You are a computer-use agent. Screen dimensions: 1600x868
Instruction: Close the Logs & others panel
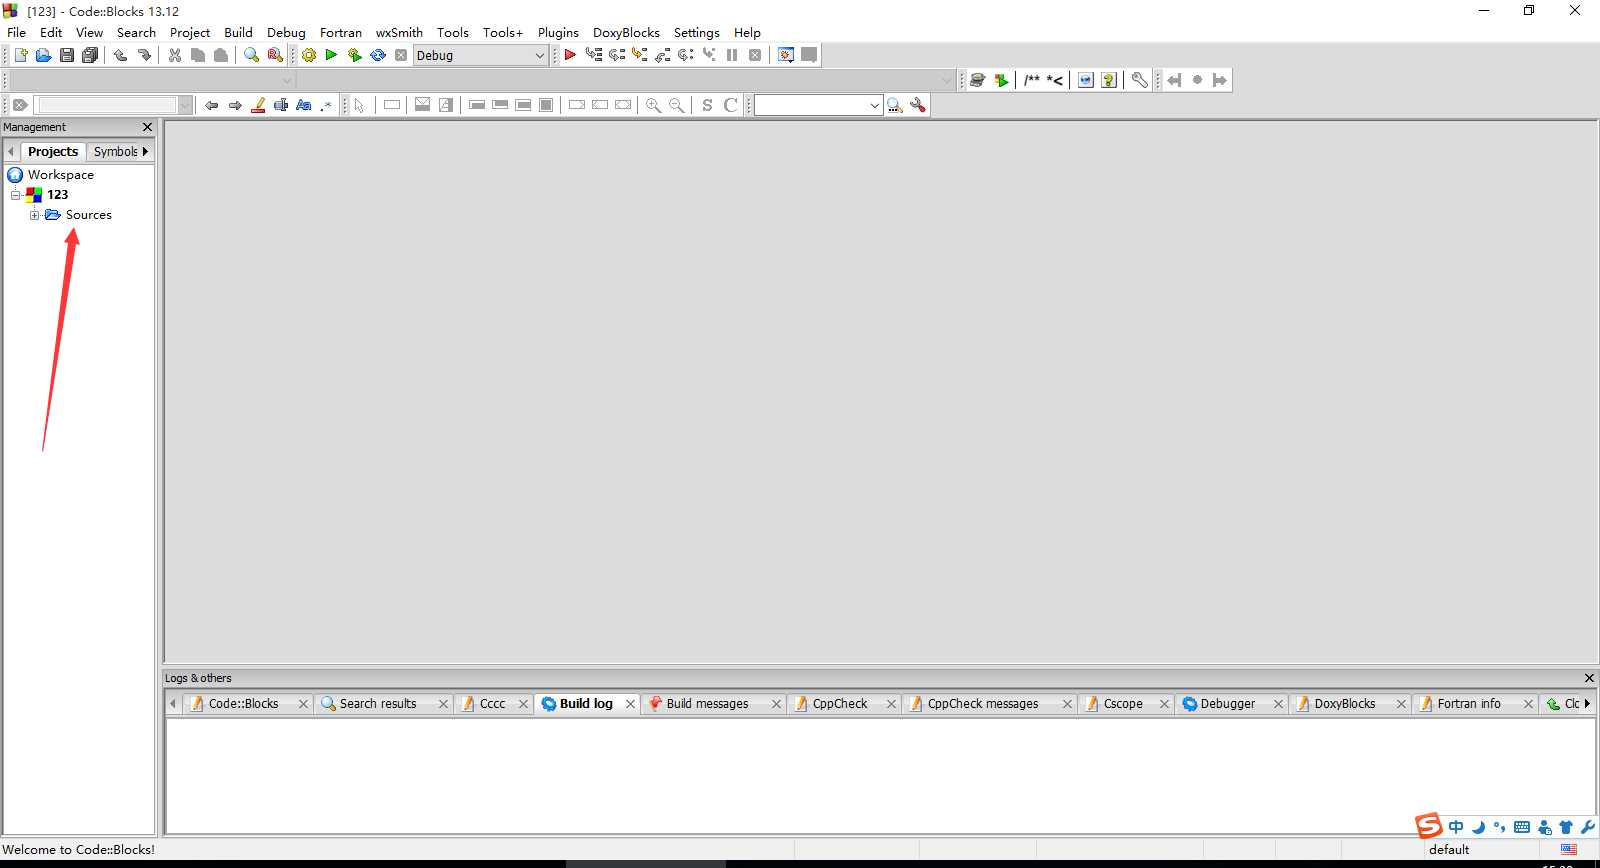click(x=1589, y=678)
